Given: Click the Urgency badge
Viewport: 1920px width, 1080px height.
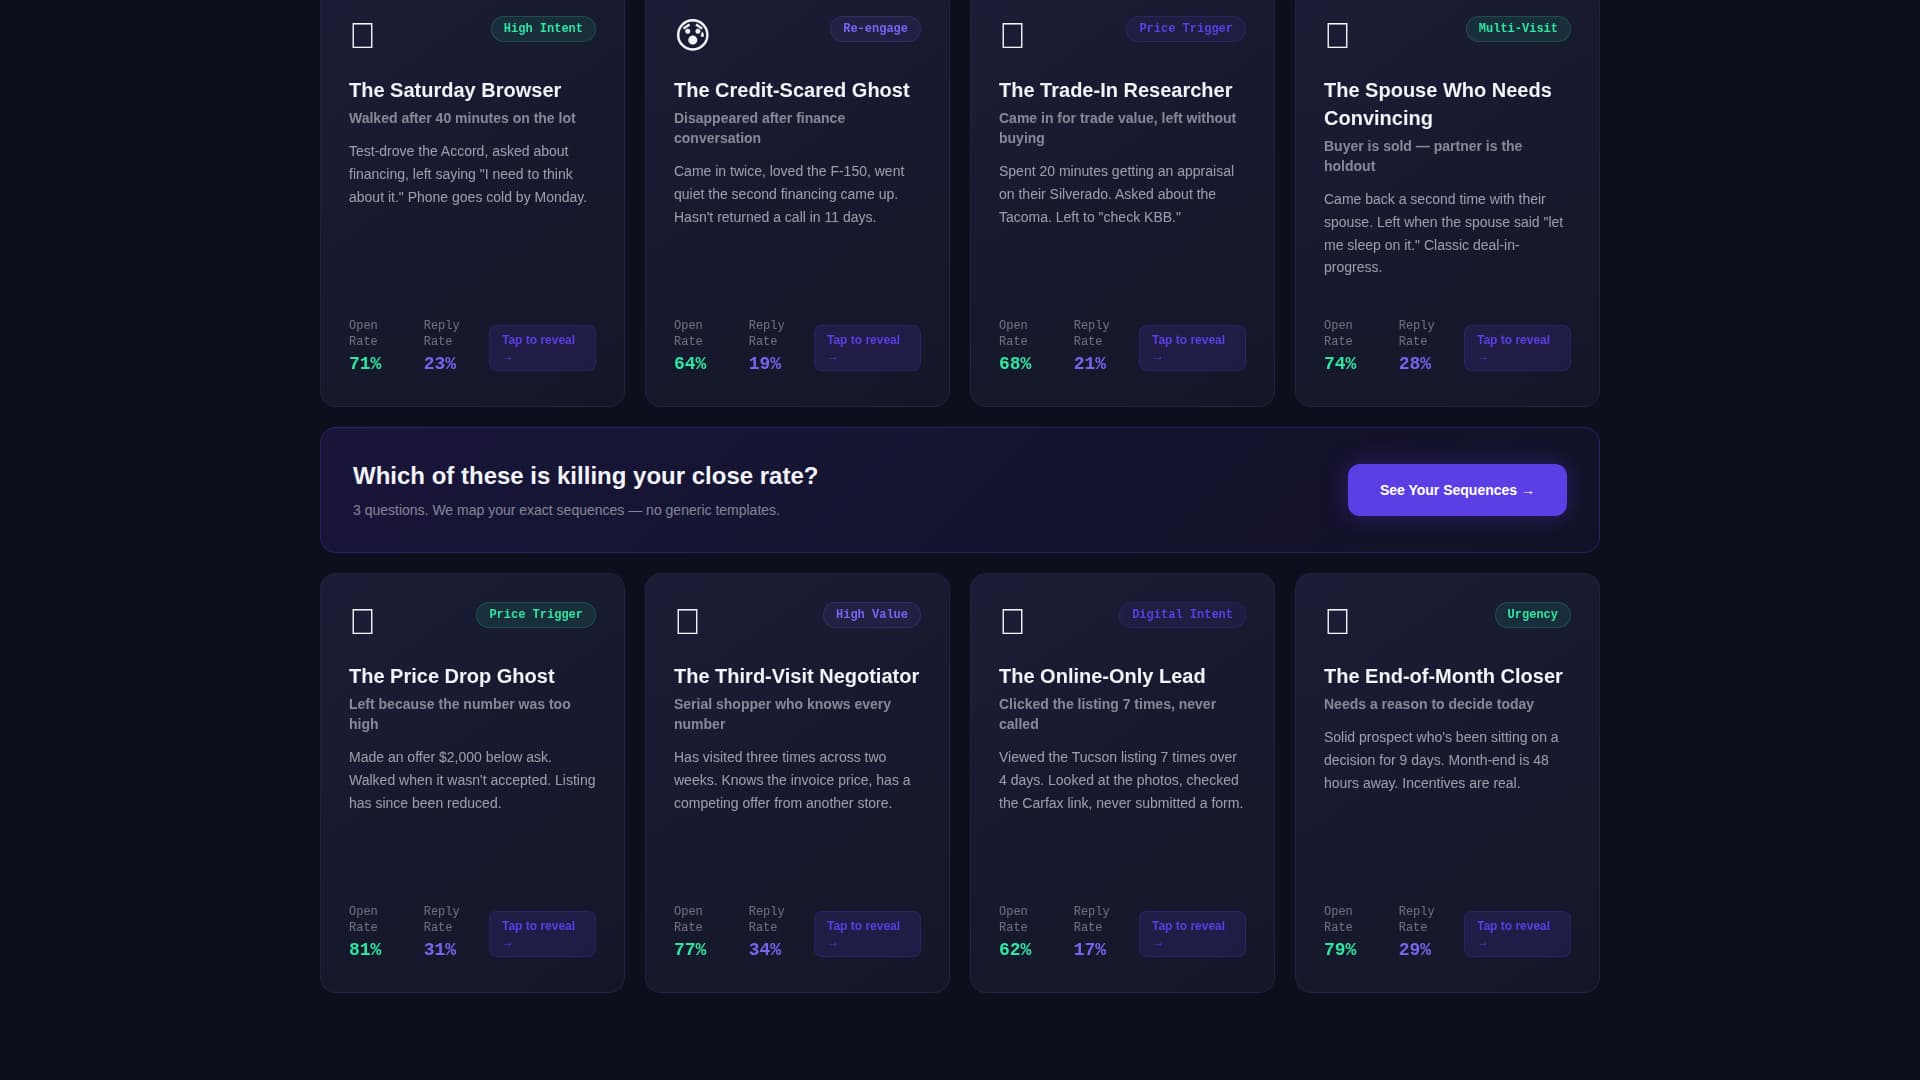Looking at the screenshot, I should 1532,614.
